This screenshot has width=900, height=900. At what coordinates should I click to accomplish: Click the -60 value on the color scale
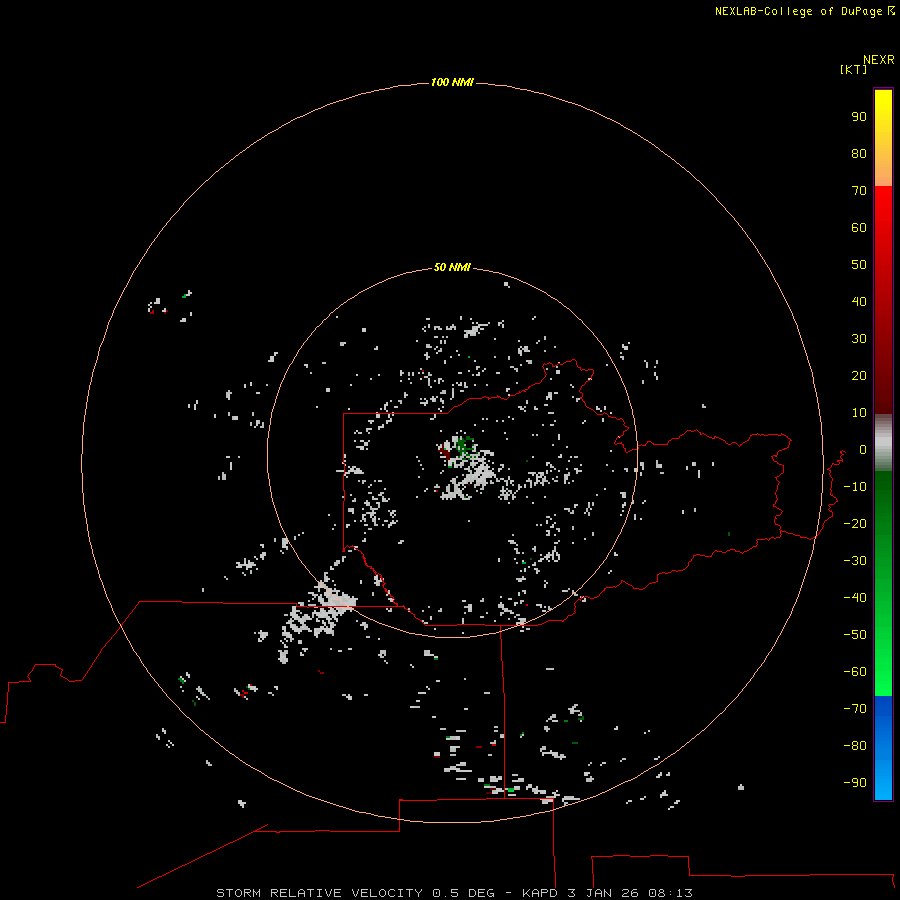click(855, 672)
